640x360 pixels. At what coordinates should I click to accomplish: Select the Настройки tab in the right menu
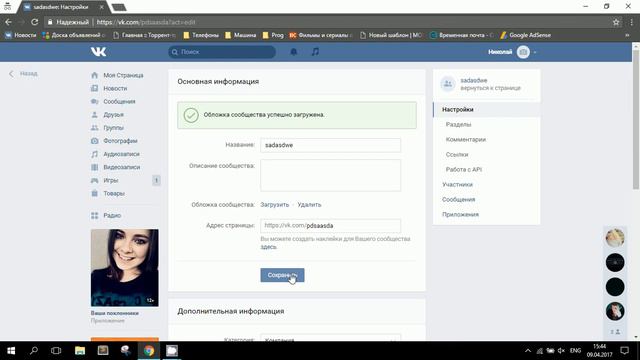(x=487, y=109)
